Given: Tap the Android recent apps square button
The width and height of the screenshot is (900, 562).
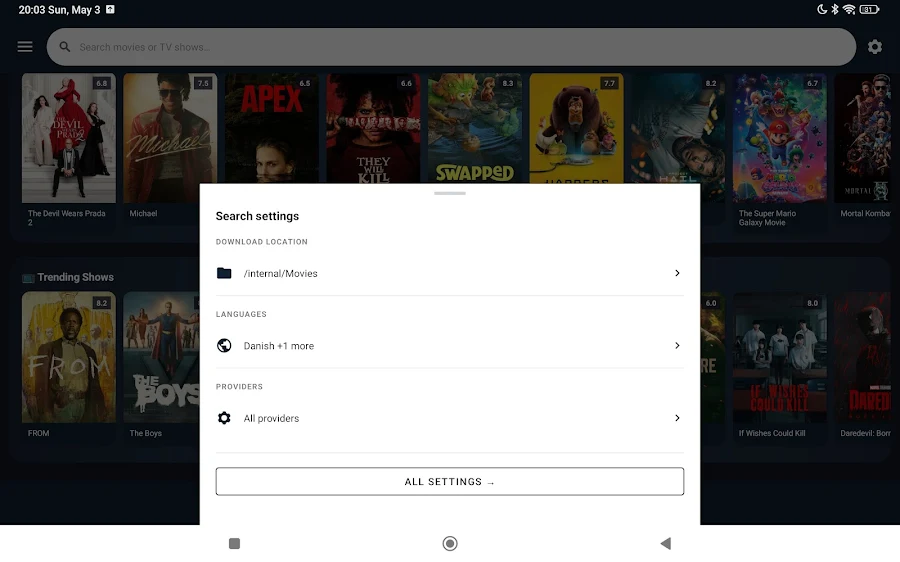Looking at the screenshot, I should 234,543.
